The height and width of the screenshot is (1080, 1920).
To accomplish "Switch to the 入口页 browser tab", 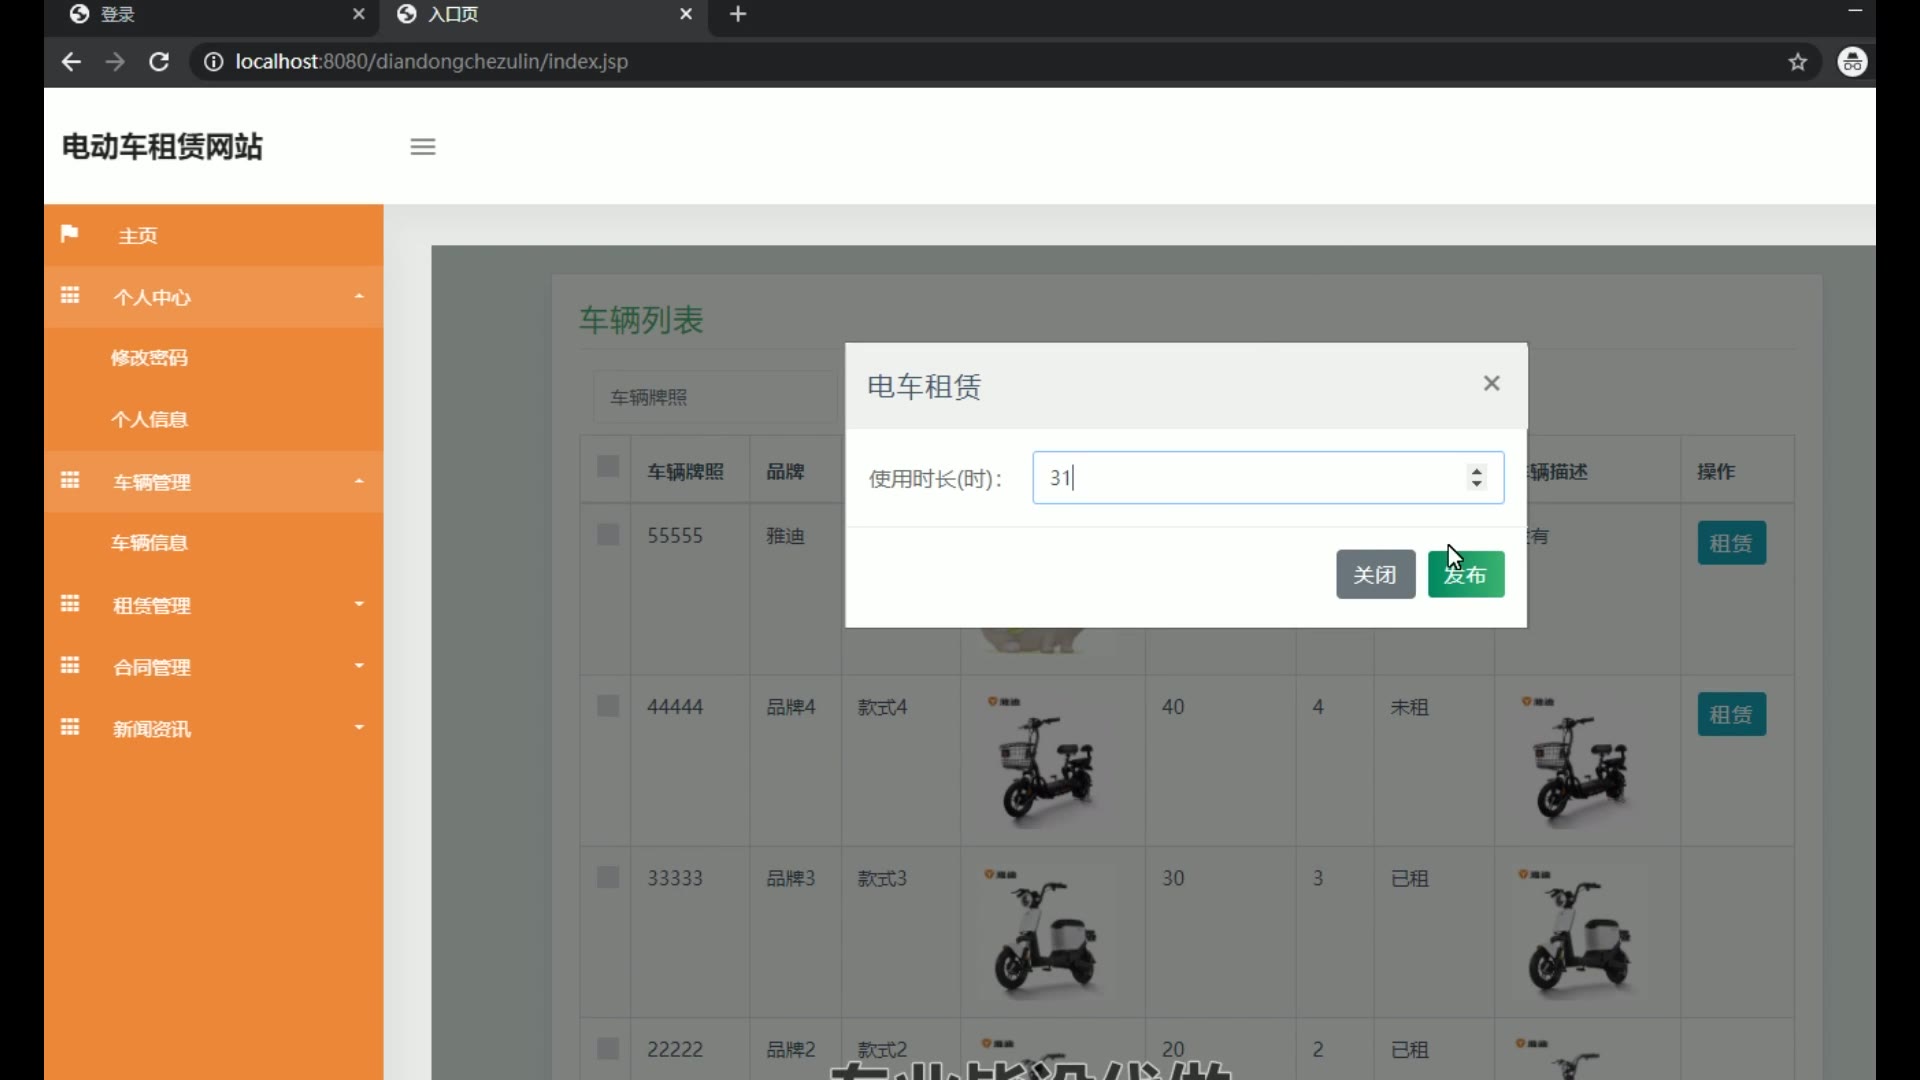I will (544, 14).
